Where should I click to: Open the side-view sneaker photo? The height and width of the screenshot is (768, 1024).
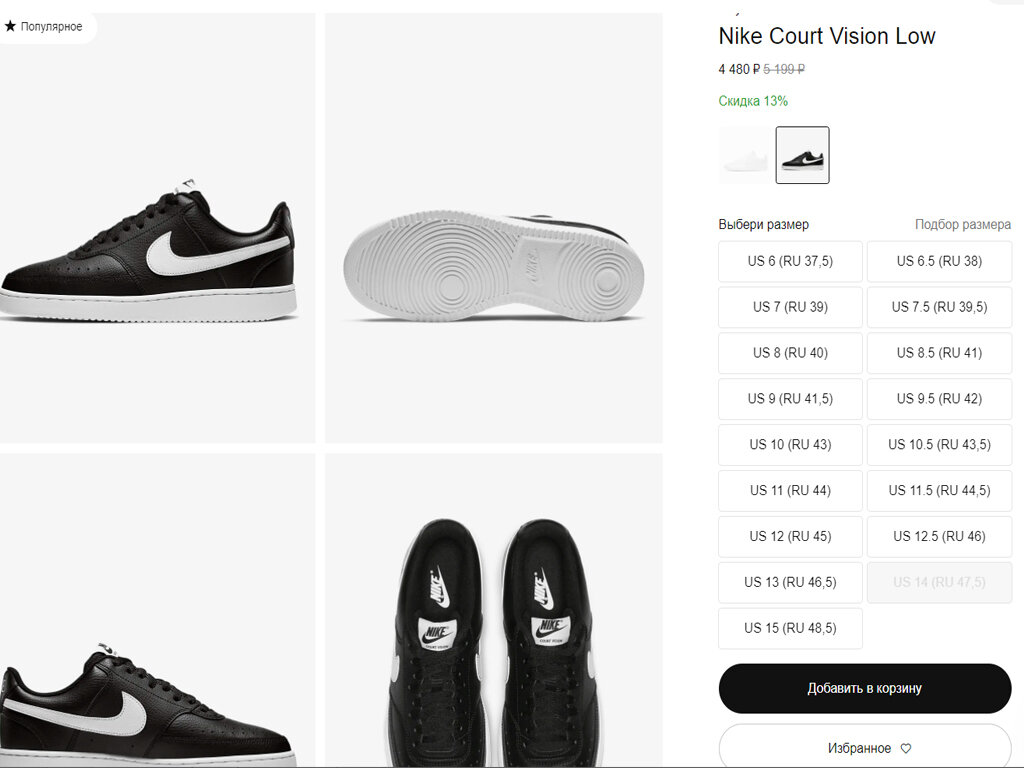[x=155, y=228]
